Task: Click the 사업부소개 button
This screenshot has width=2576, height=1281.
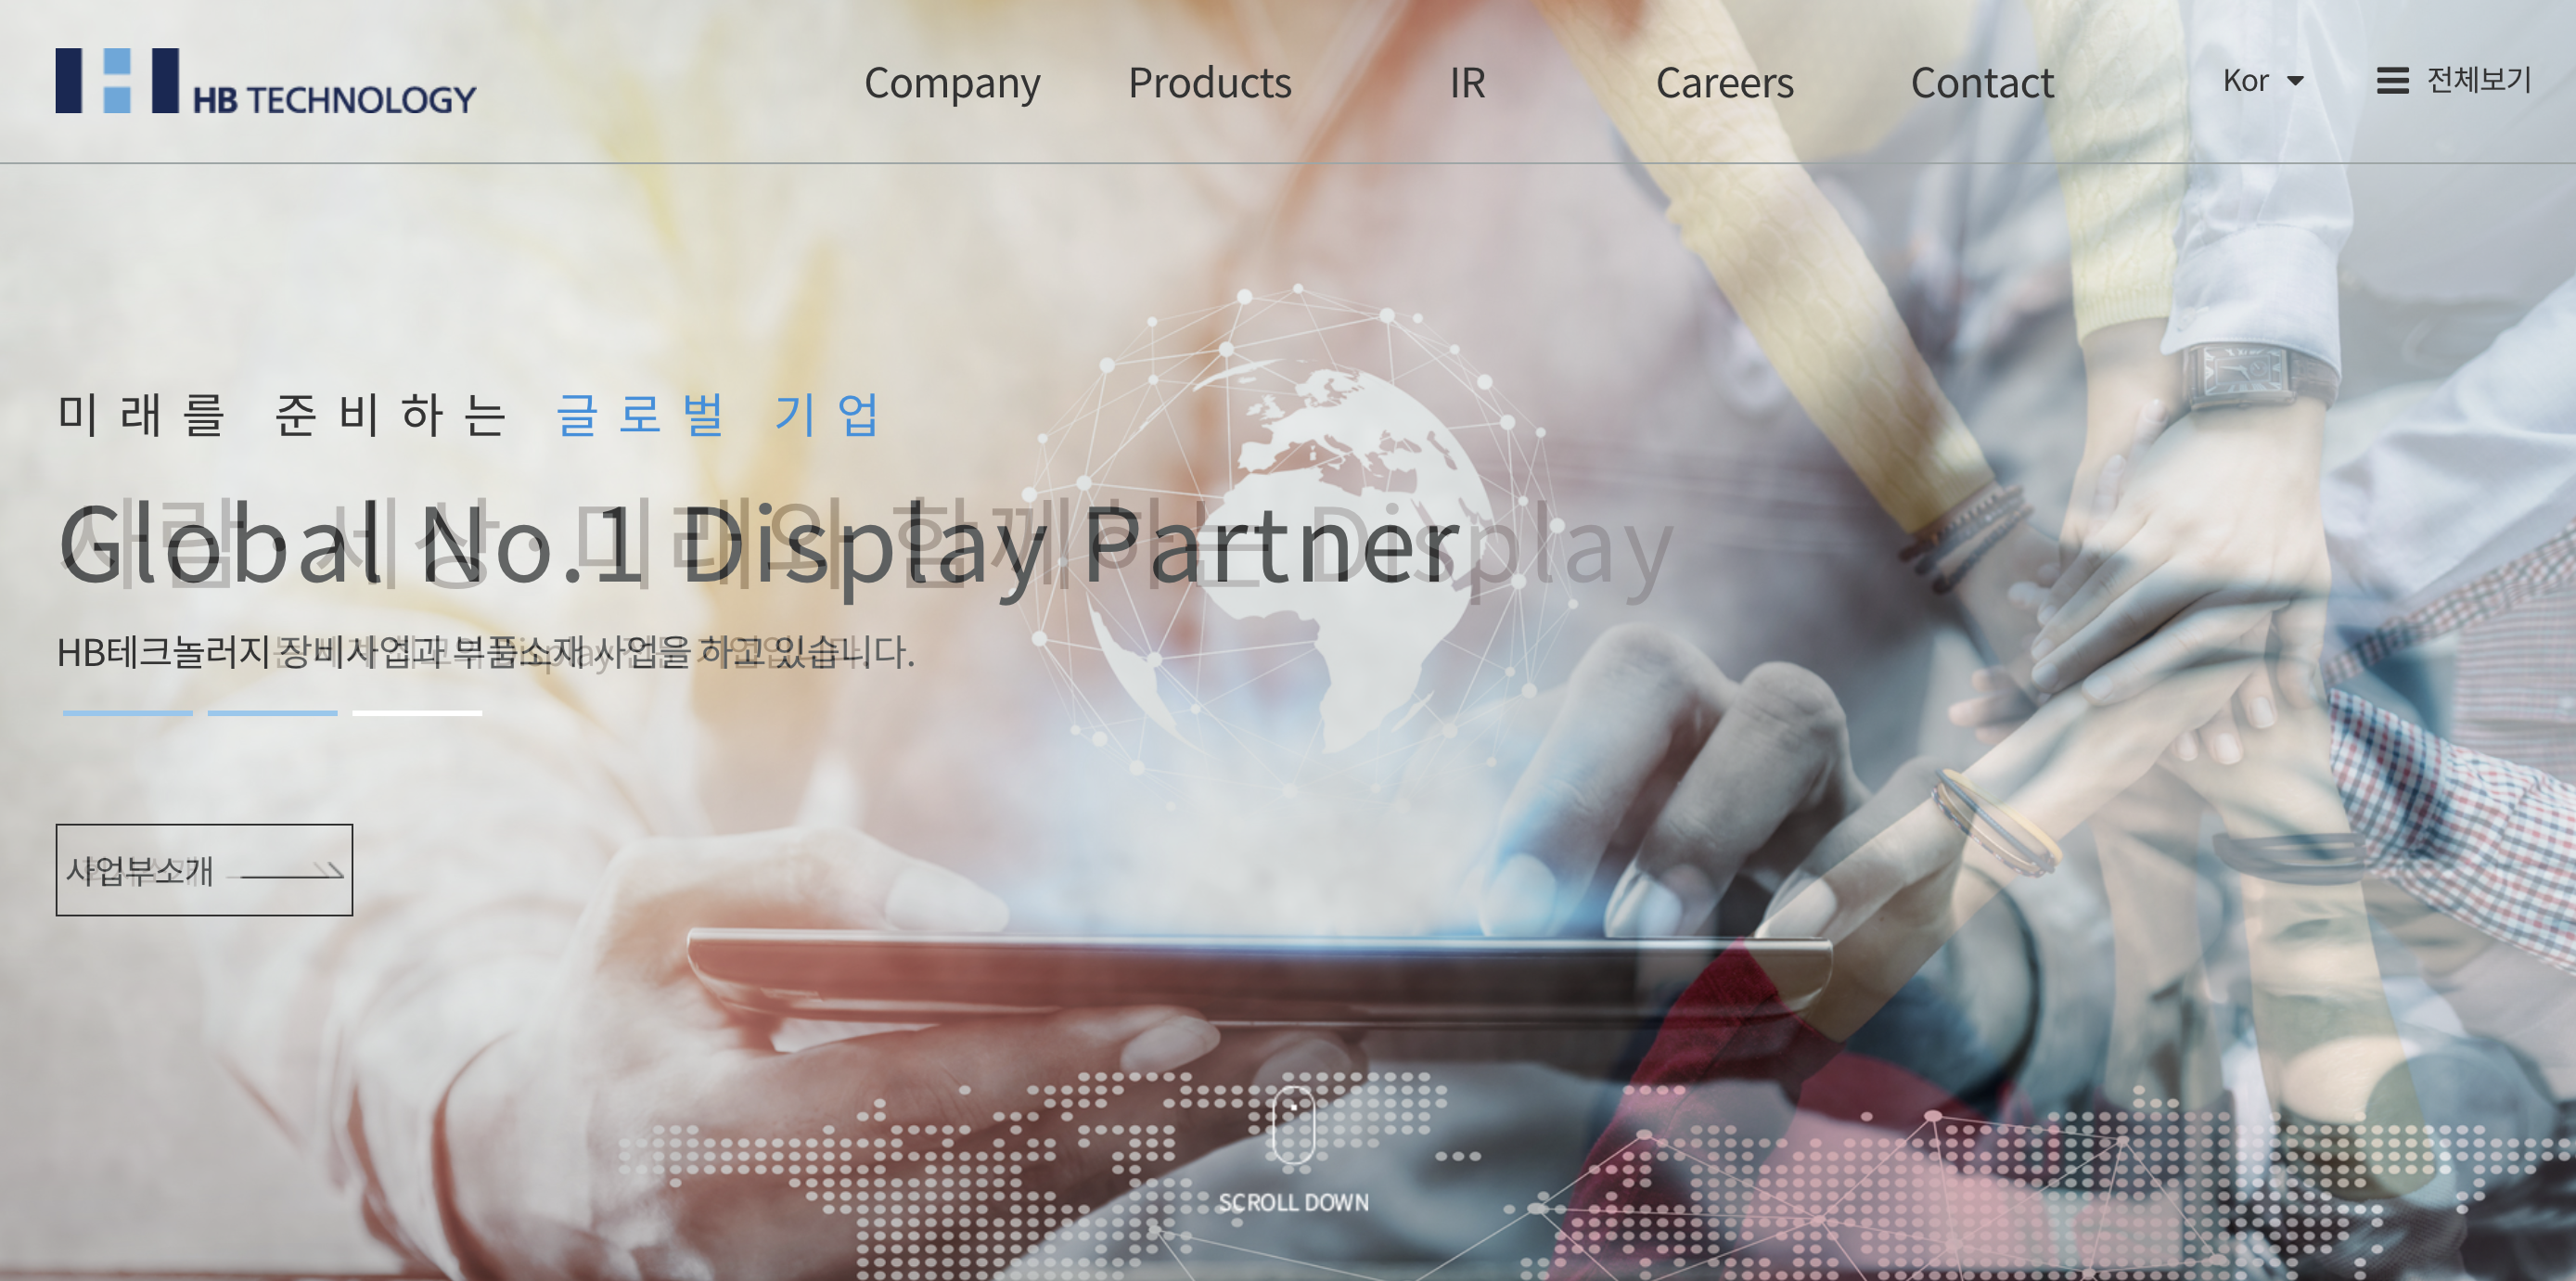Action: (x=204, y=870)
